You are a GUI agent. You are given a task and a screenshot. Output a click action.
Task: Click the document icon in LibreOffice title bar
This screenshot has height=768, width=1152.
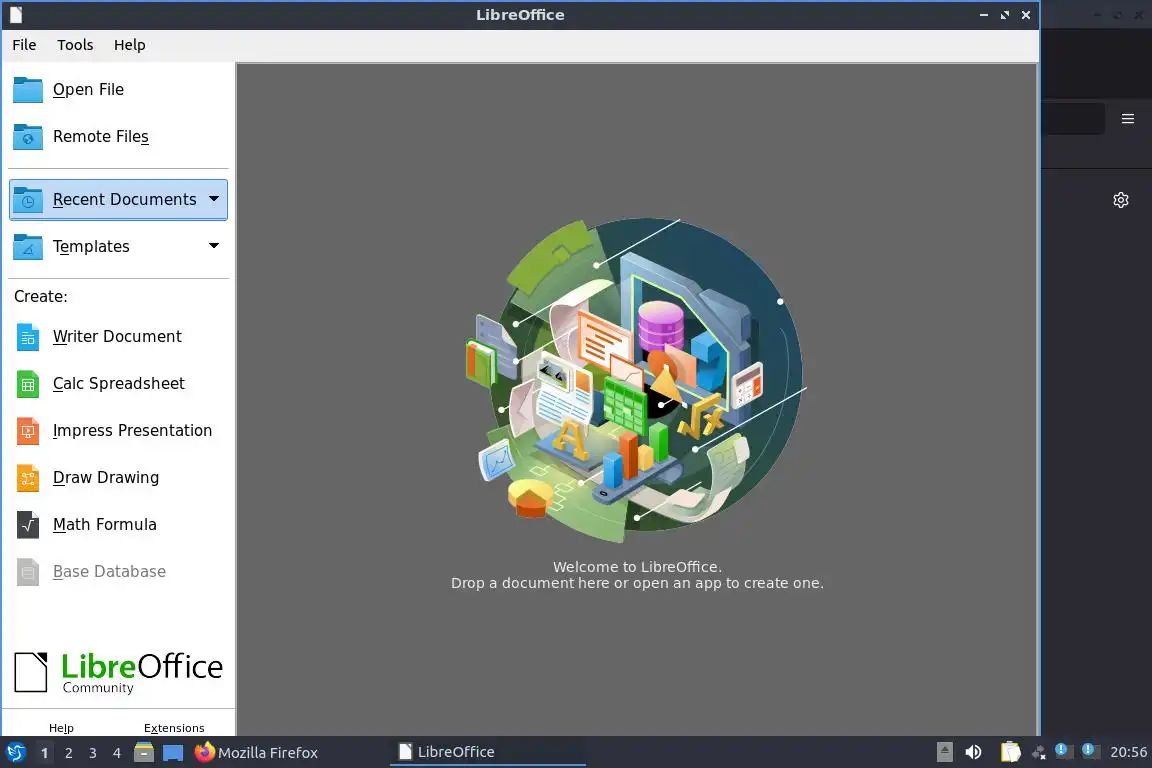[16, 15]
